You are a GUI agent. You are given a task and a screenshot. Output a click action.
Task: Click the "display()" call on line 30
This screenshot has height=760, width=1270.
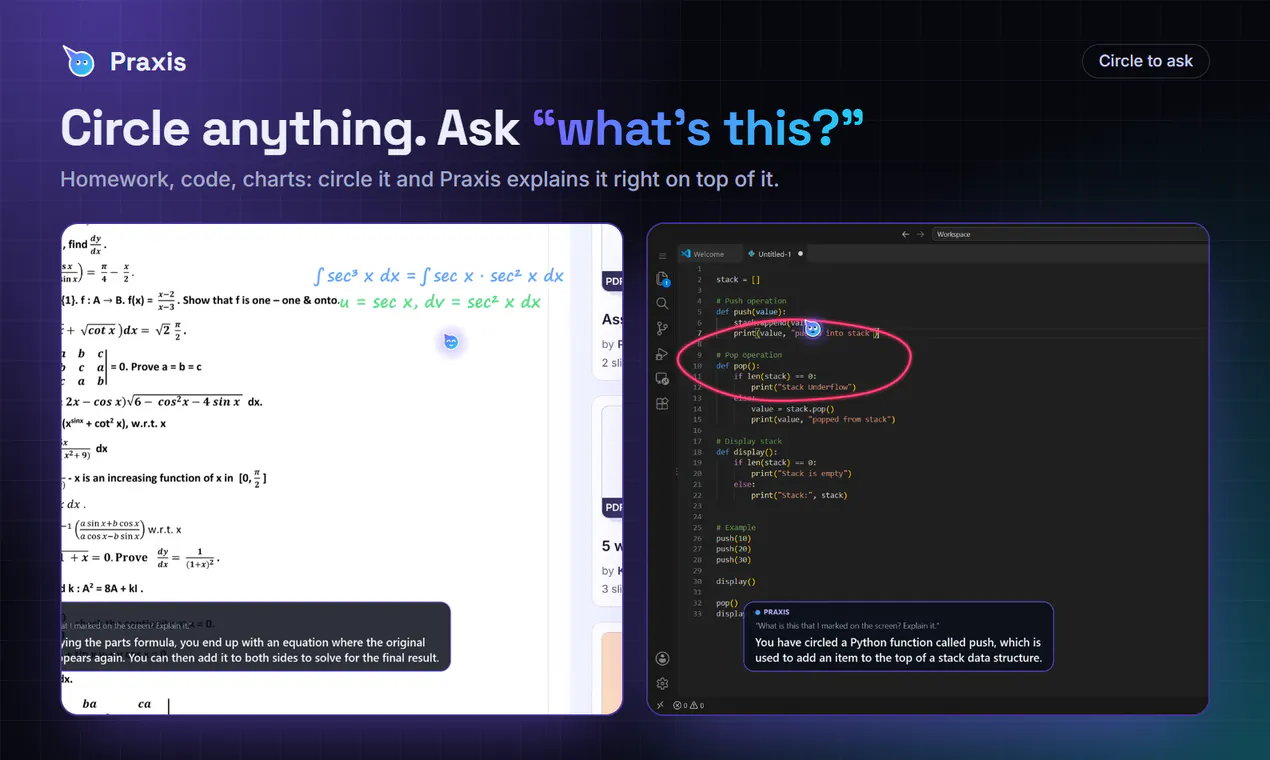[x=736, y=581]
